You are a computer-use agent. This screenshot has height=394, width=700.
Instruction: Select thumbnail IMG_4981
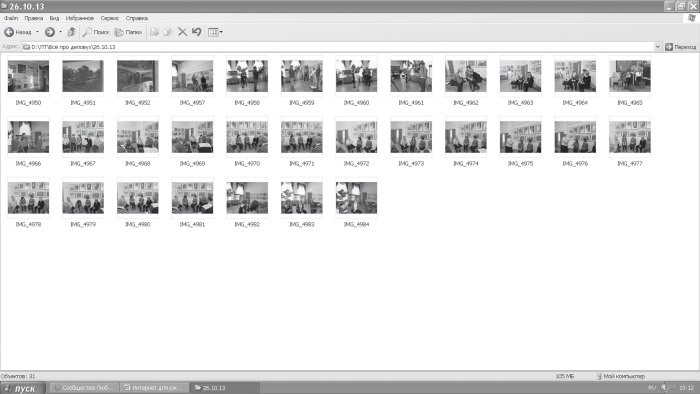[x=192, y=198]
